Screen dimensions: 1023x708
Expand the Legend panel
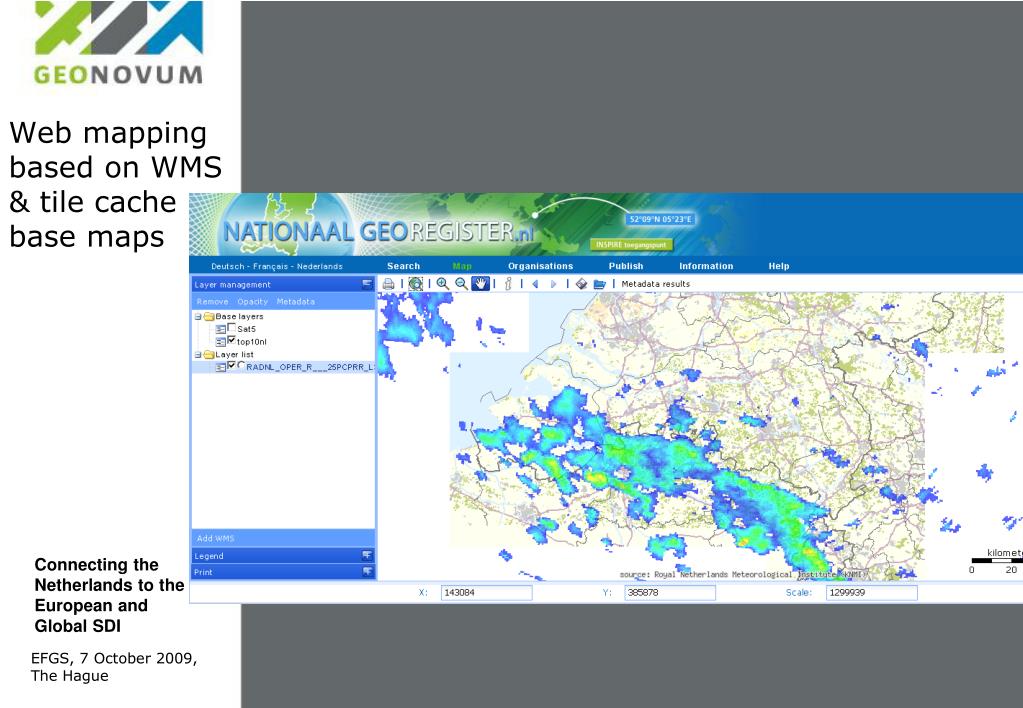click(x=367, y=555)
